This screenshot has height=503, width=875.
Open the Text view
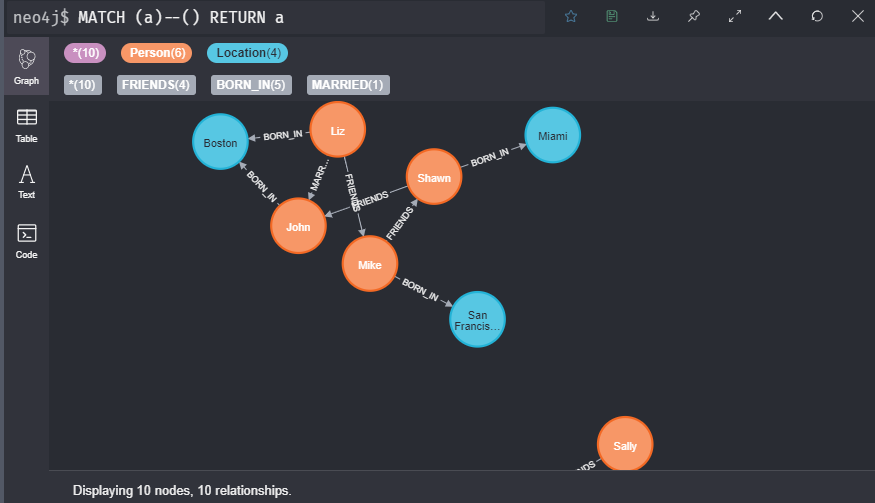click(27, 182)
